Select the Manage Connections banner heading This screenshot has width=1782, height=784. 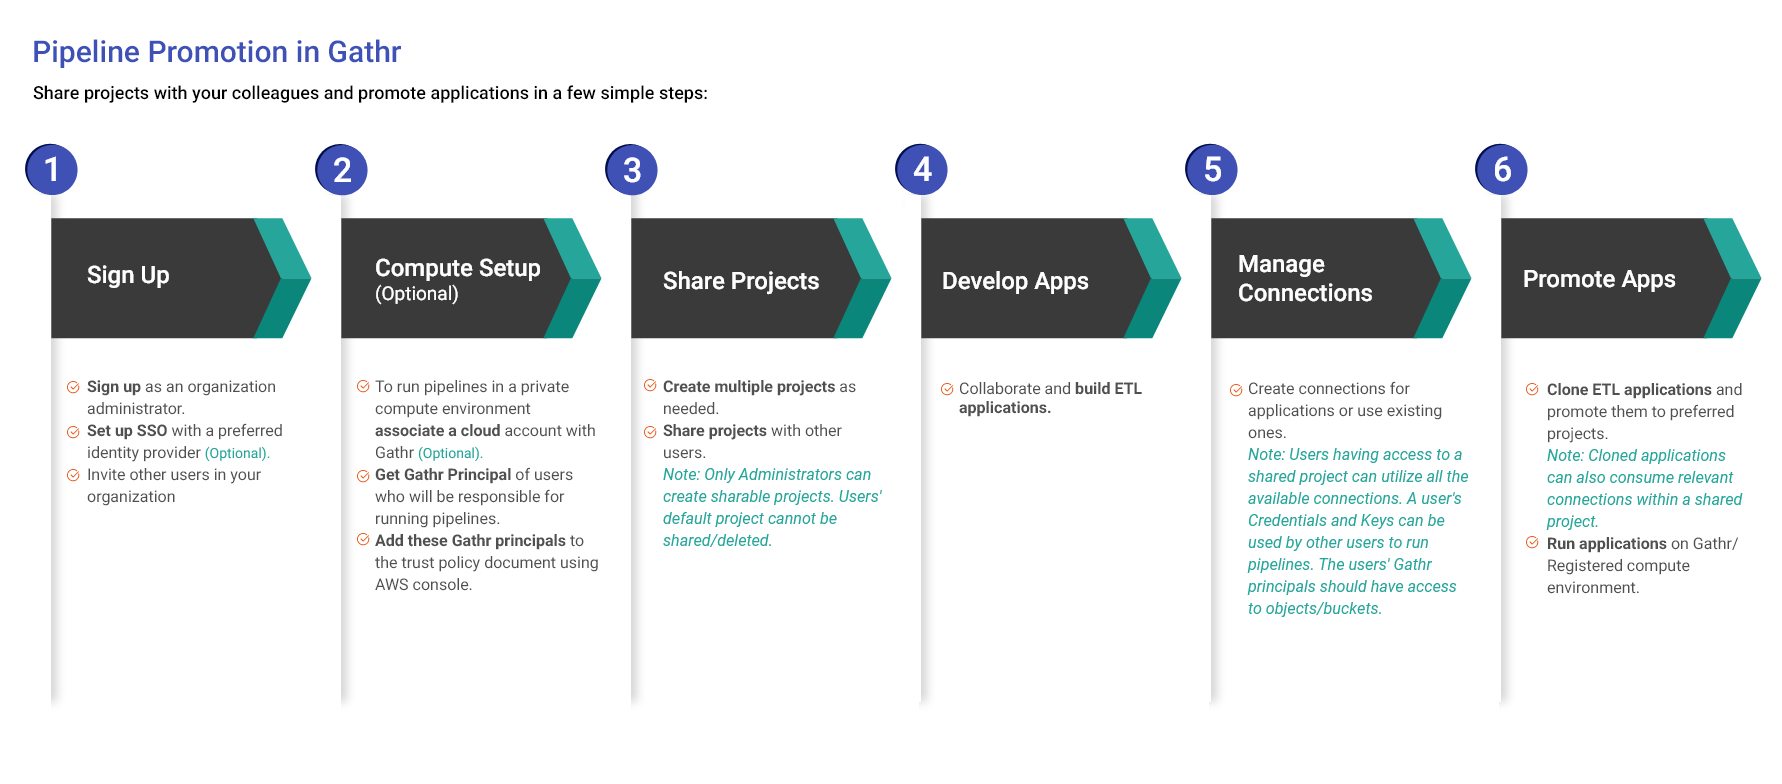tap(1304, 278)
